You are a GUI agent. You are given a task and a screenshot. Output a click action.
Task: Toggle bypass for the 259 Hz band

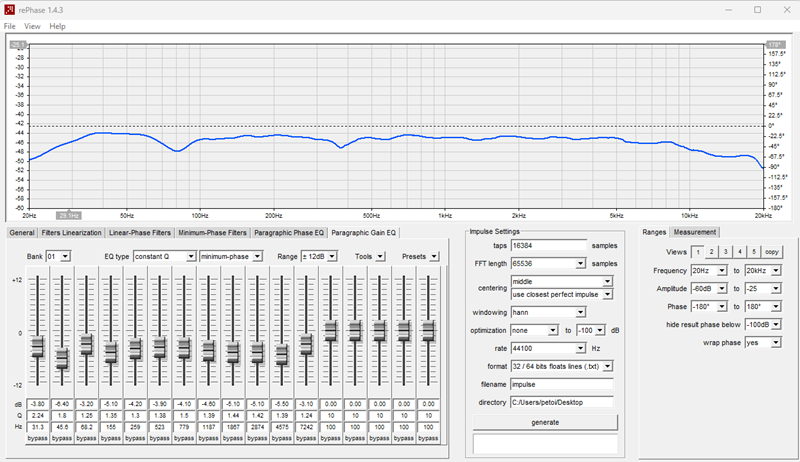tap(135, 438)
